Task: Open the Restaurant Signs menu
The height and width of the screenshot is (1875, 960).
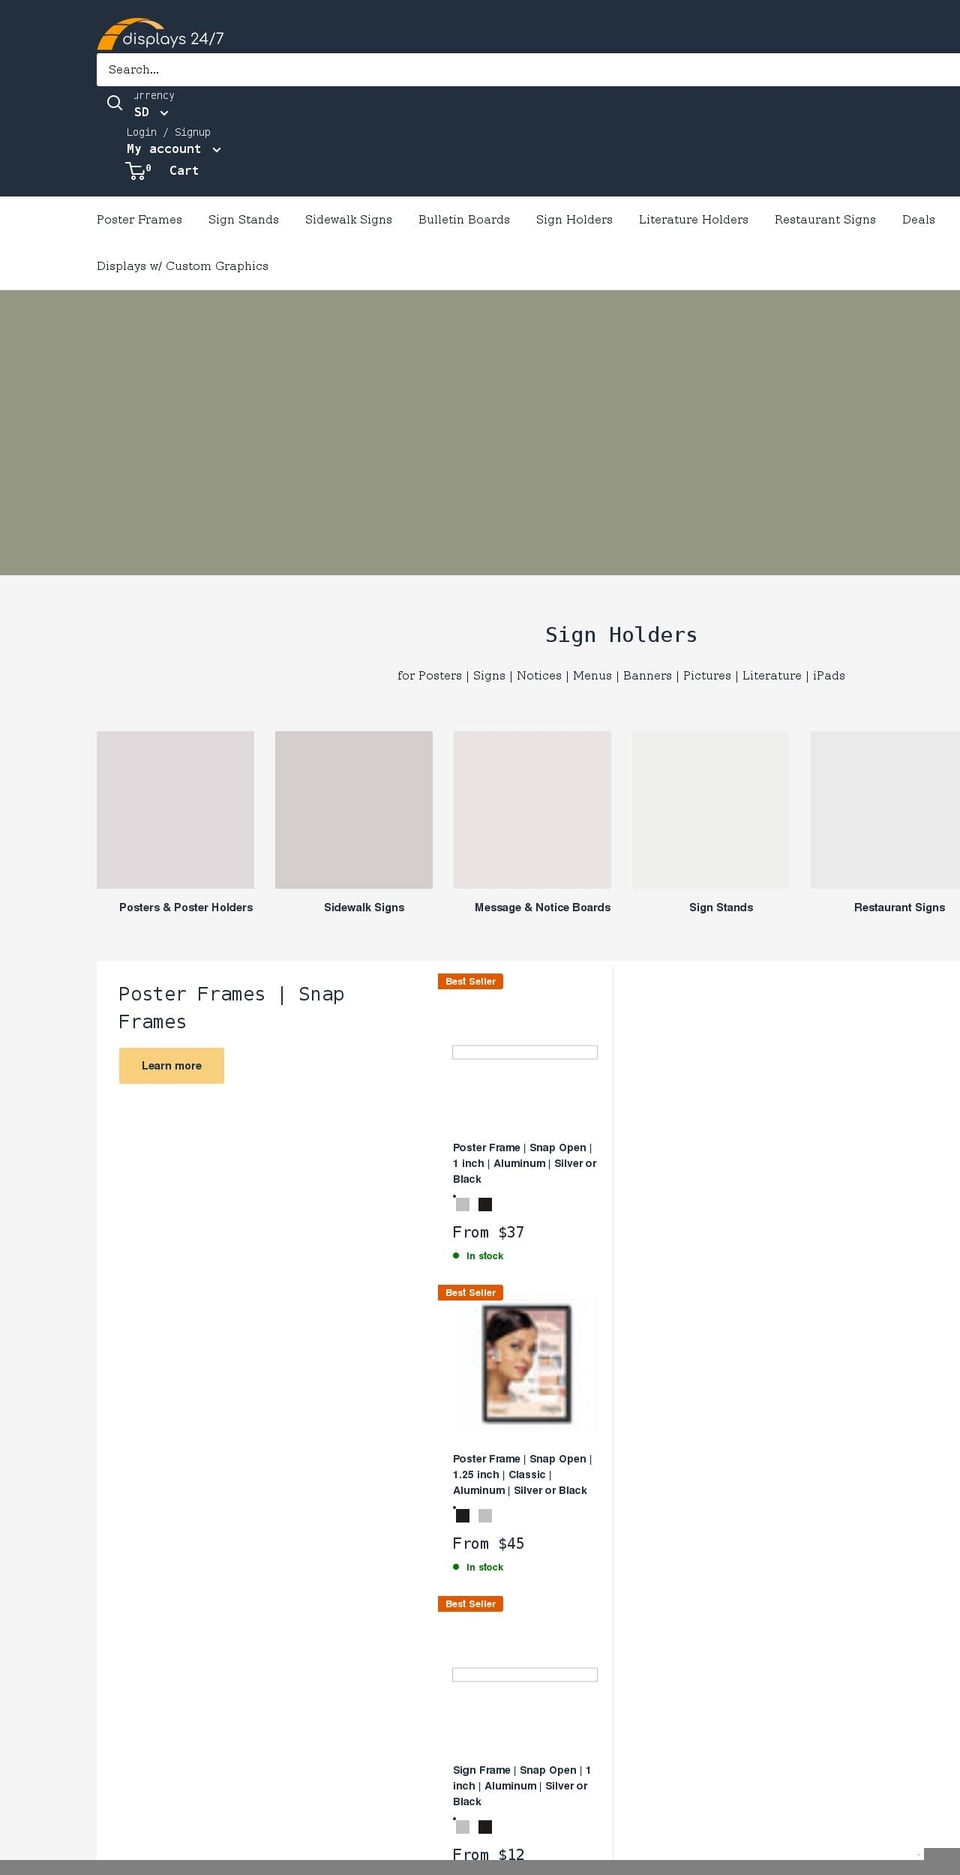Action: point(825,220)
